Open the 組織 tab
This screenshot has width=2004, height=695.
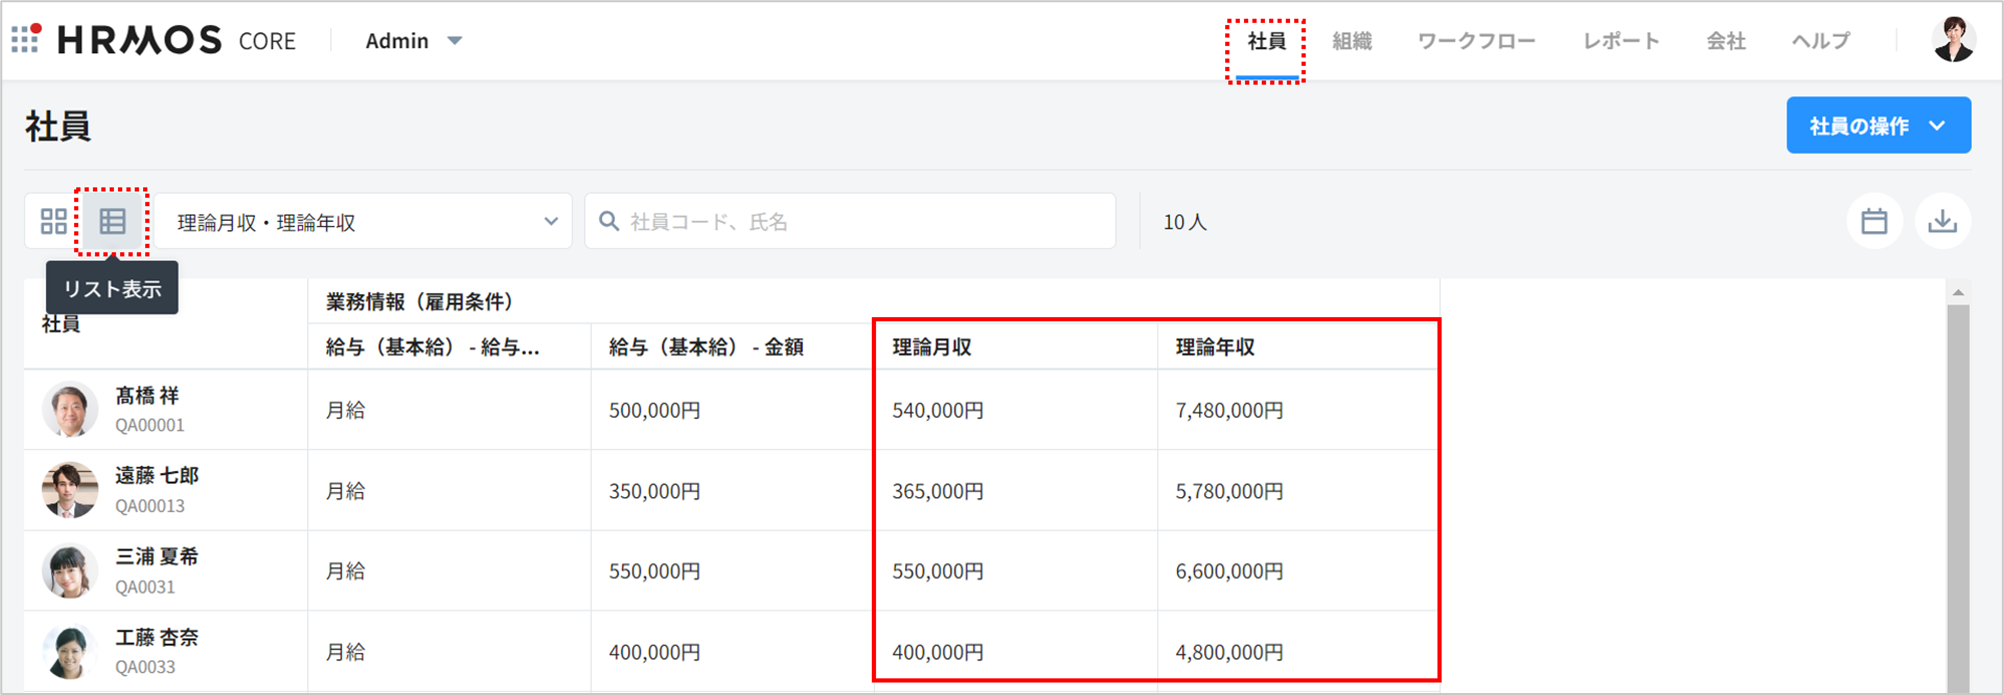[1351, 41]
